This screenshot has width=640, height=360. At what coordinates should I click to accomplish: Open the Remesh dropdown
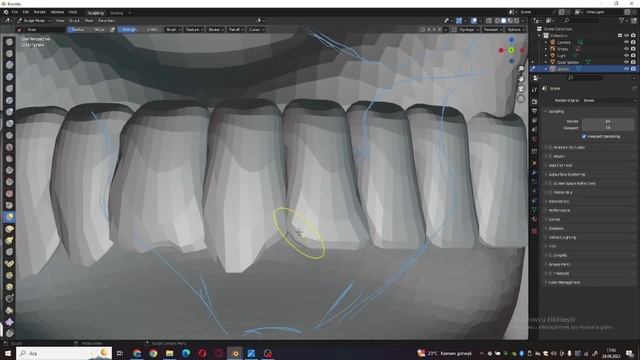[x=492, y=29]
